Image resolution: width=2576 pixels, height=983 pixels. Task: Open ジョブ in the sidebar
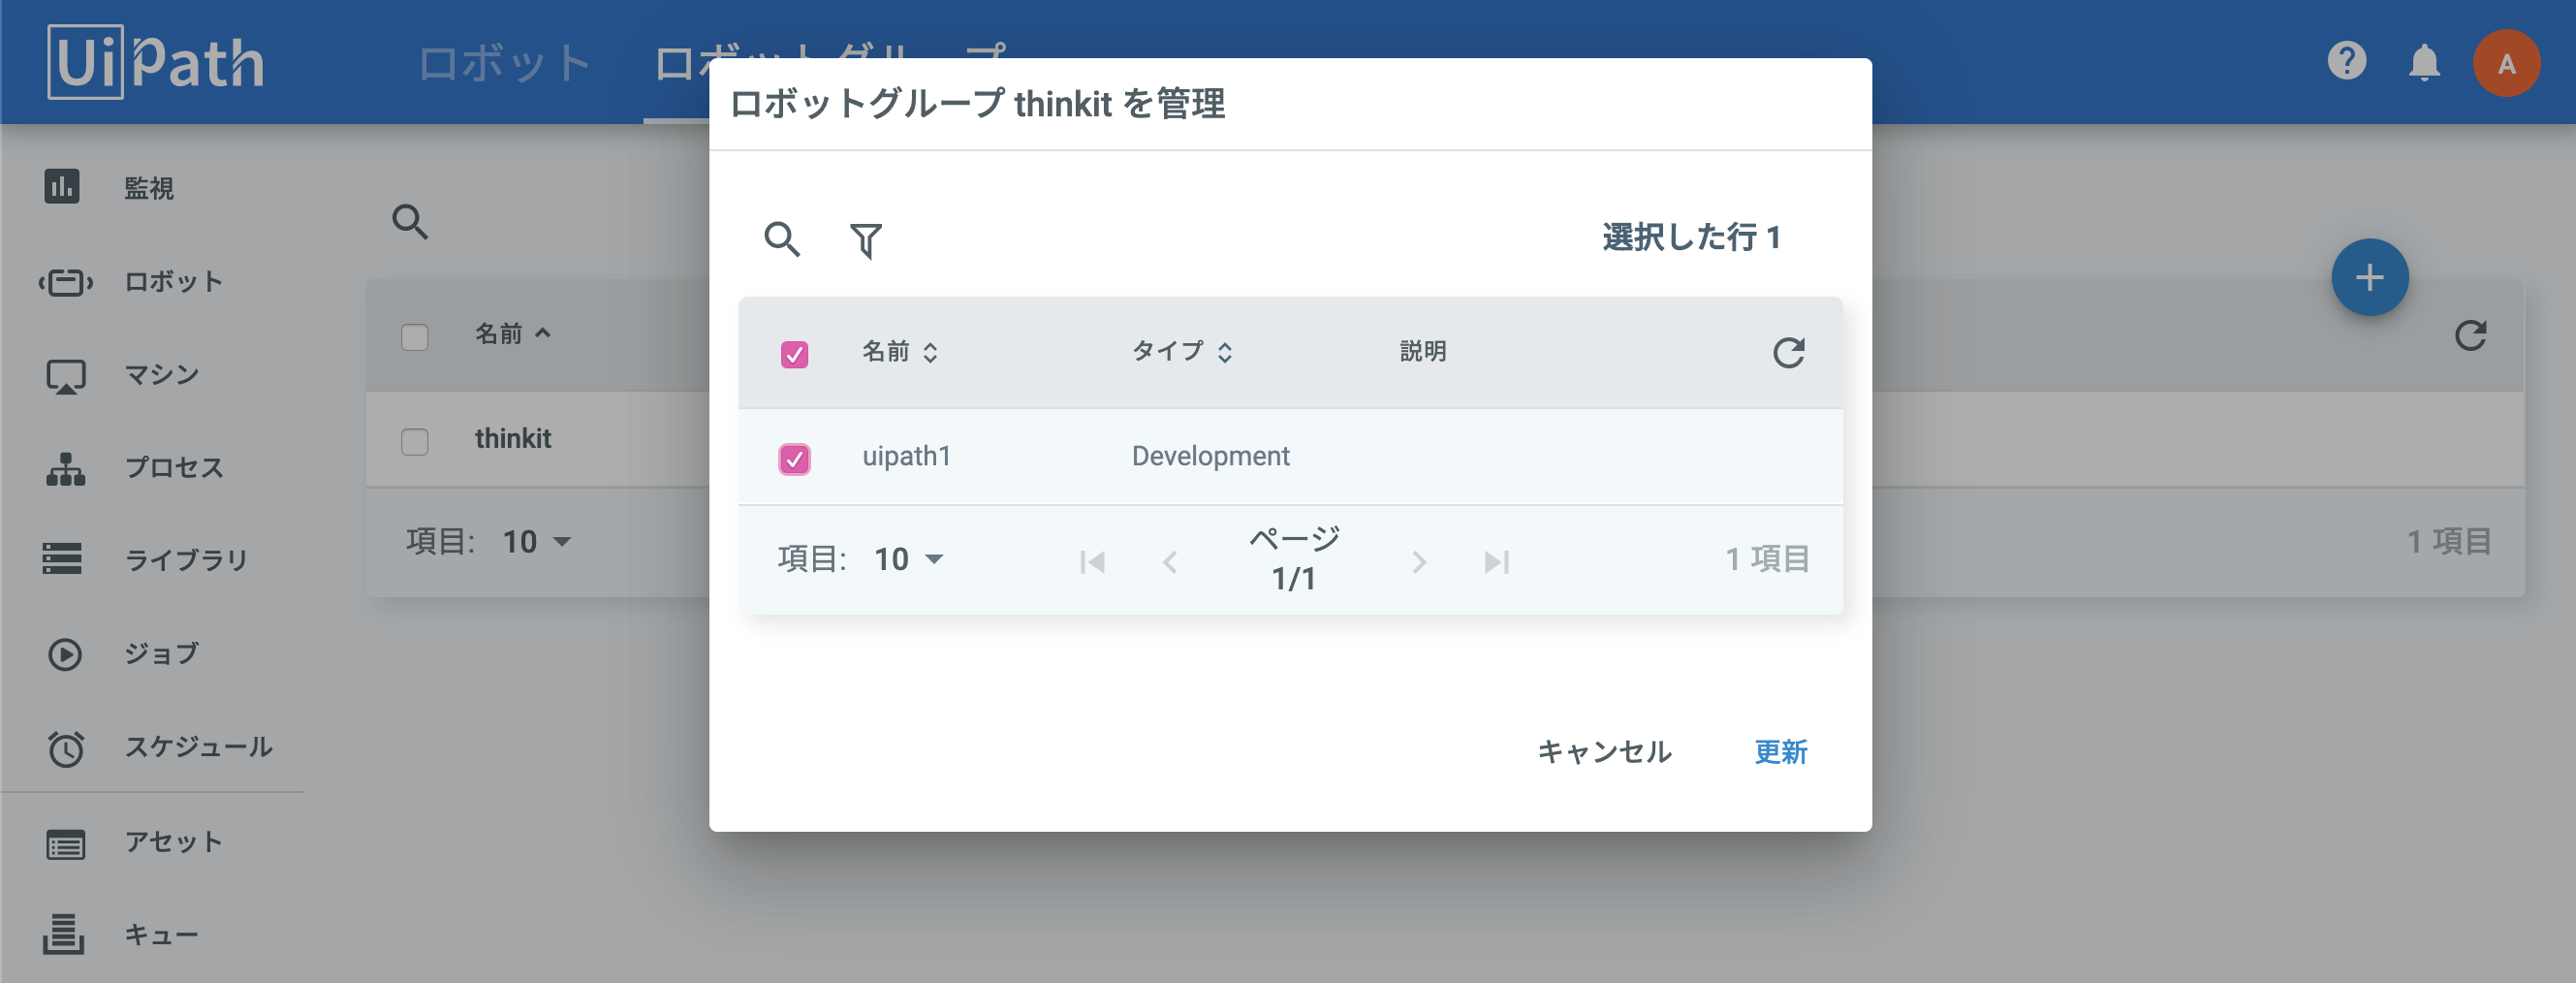161,654
